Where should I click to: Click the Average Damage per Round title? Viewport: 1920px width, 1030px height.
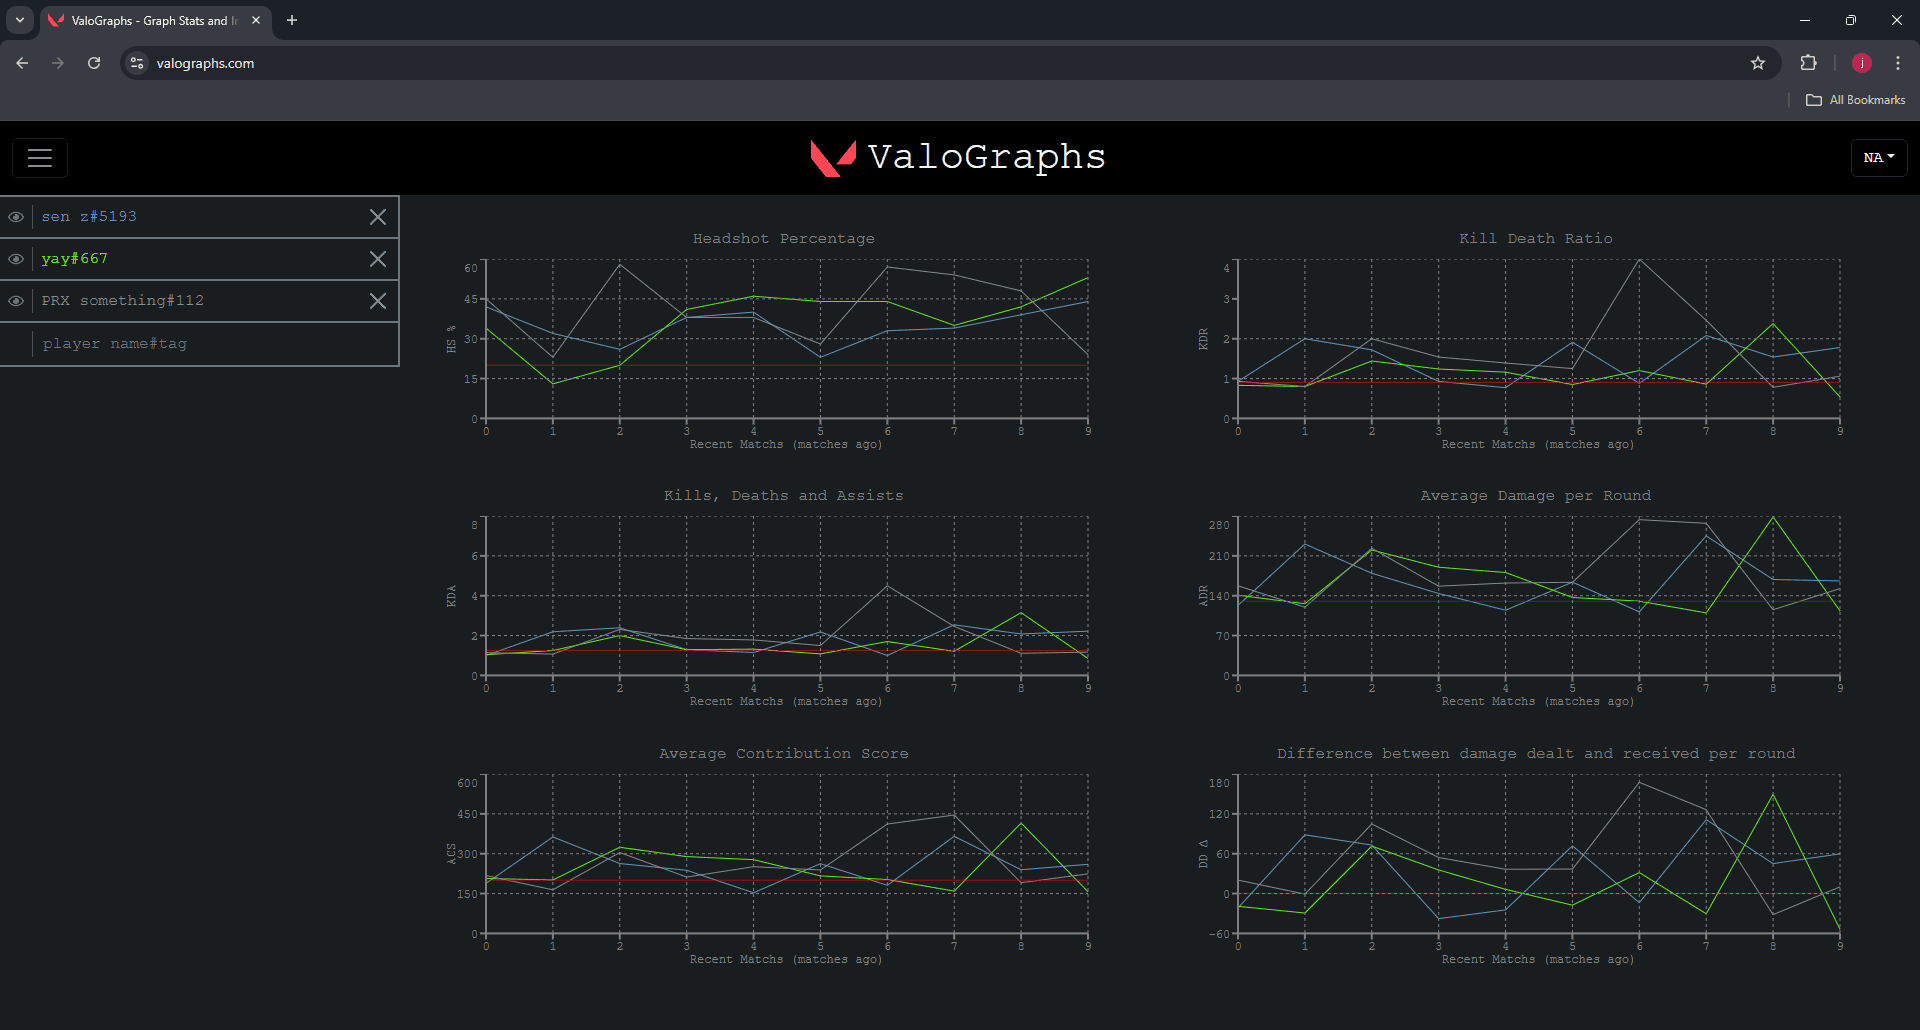point(1536,496)
